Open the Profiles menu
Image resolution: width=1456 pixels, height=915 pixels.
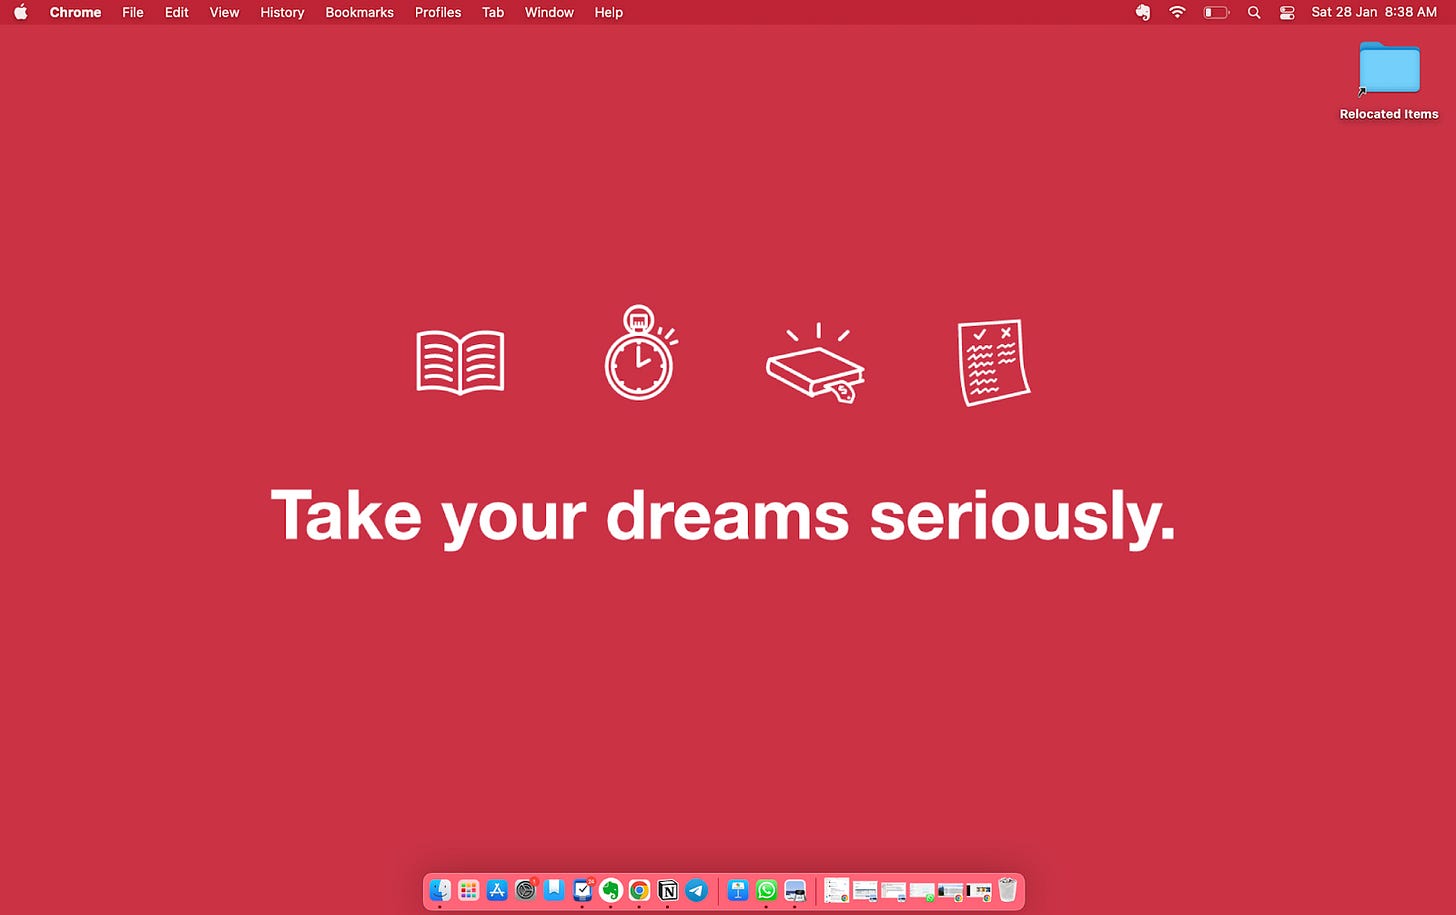(x=438, y=12)
